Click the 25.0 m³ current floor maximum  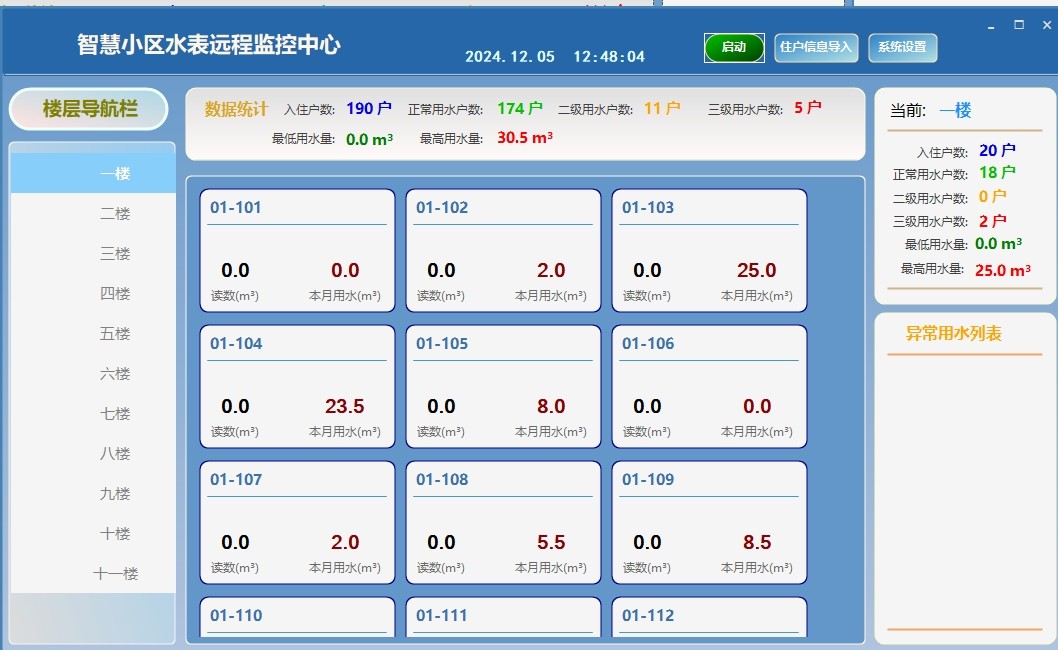pyautogui.click(x=1003, y=271)
